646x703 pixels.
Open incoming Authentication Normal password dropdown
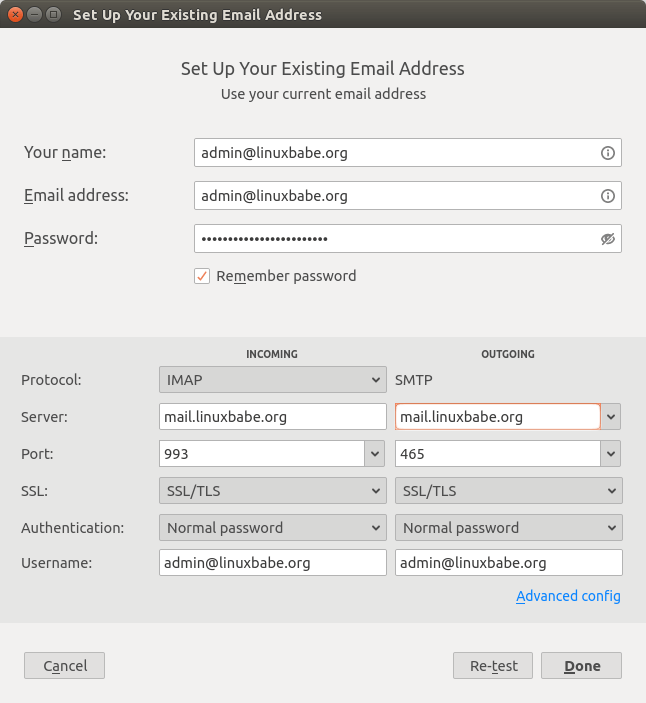(x=272, y=528)
